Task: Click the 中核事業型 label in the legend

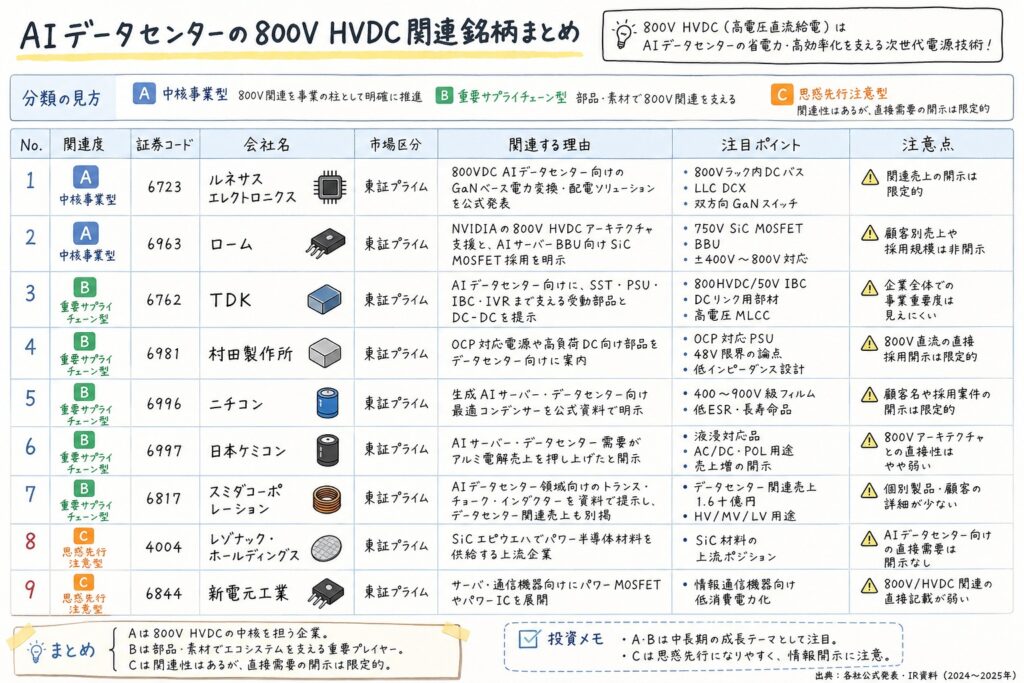Action: tap(195, 94)
